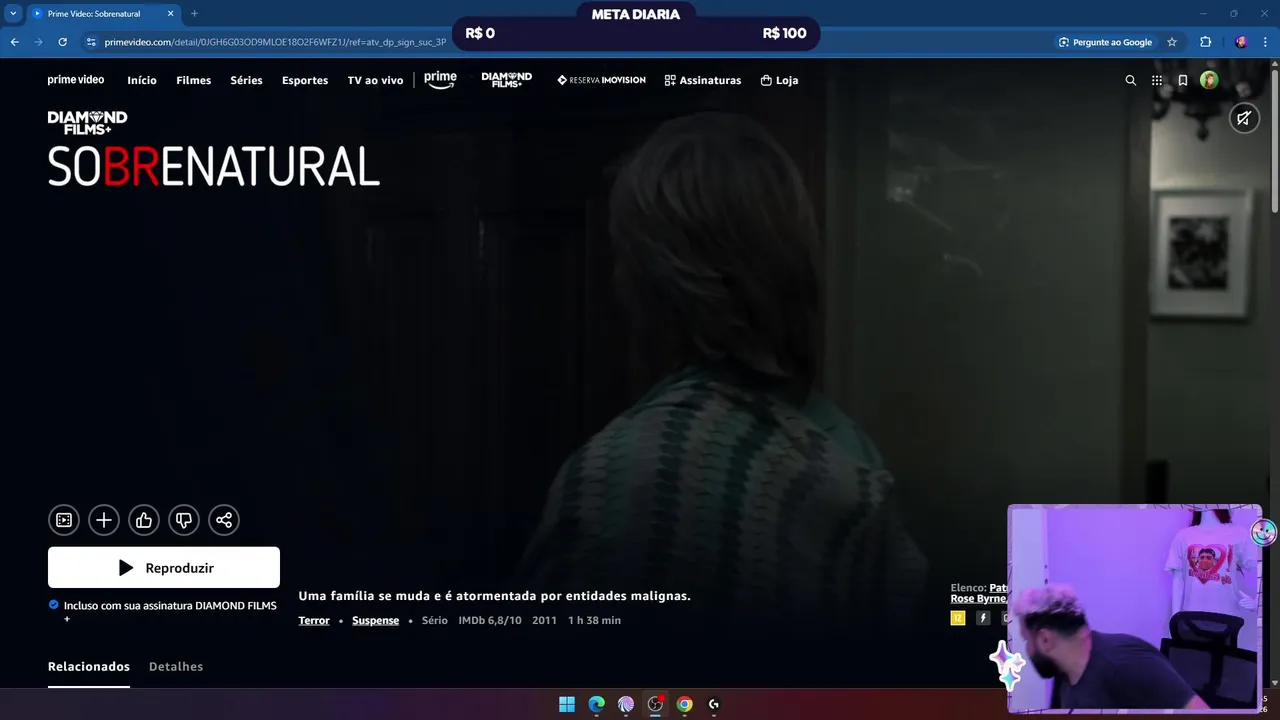Viewport: 1280px width, 720px height.
Task: Open the apps grid icon in header
Action: (x=1157, y=80)
